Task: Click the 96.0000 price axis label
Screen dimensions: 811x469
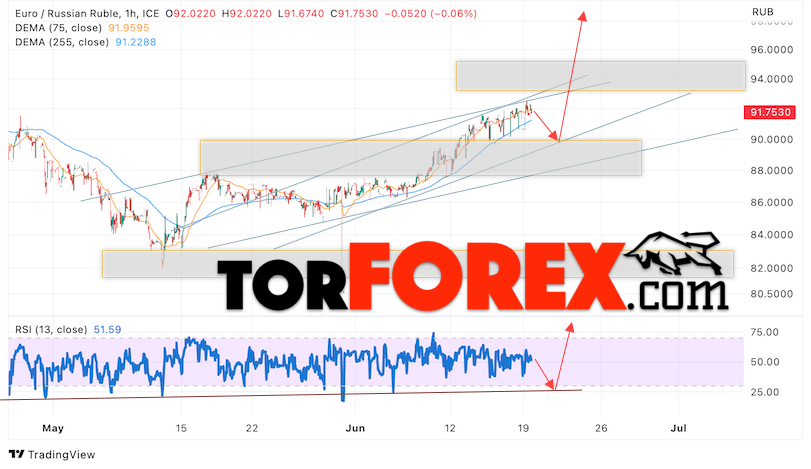Action: click(x=772, y=50)
